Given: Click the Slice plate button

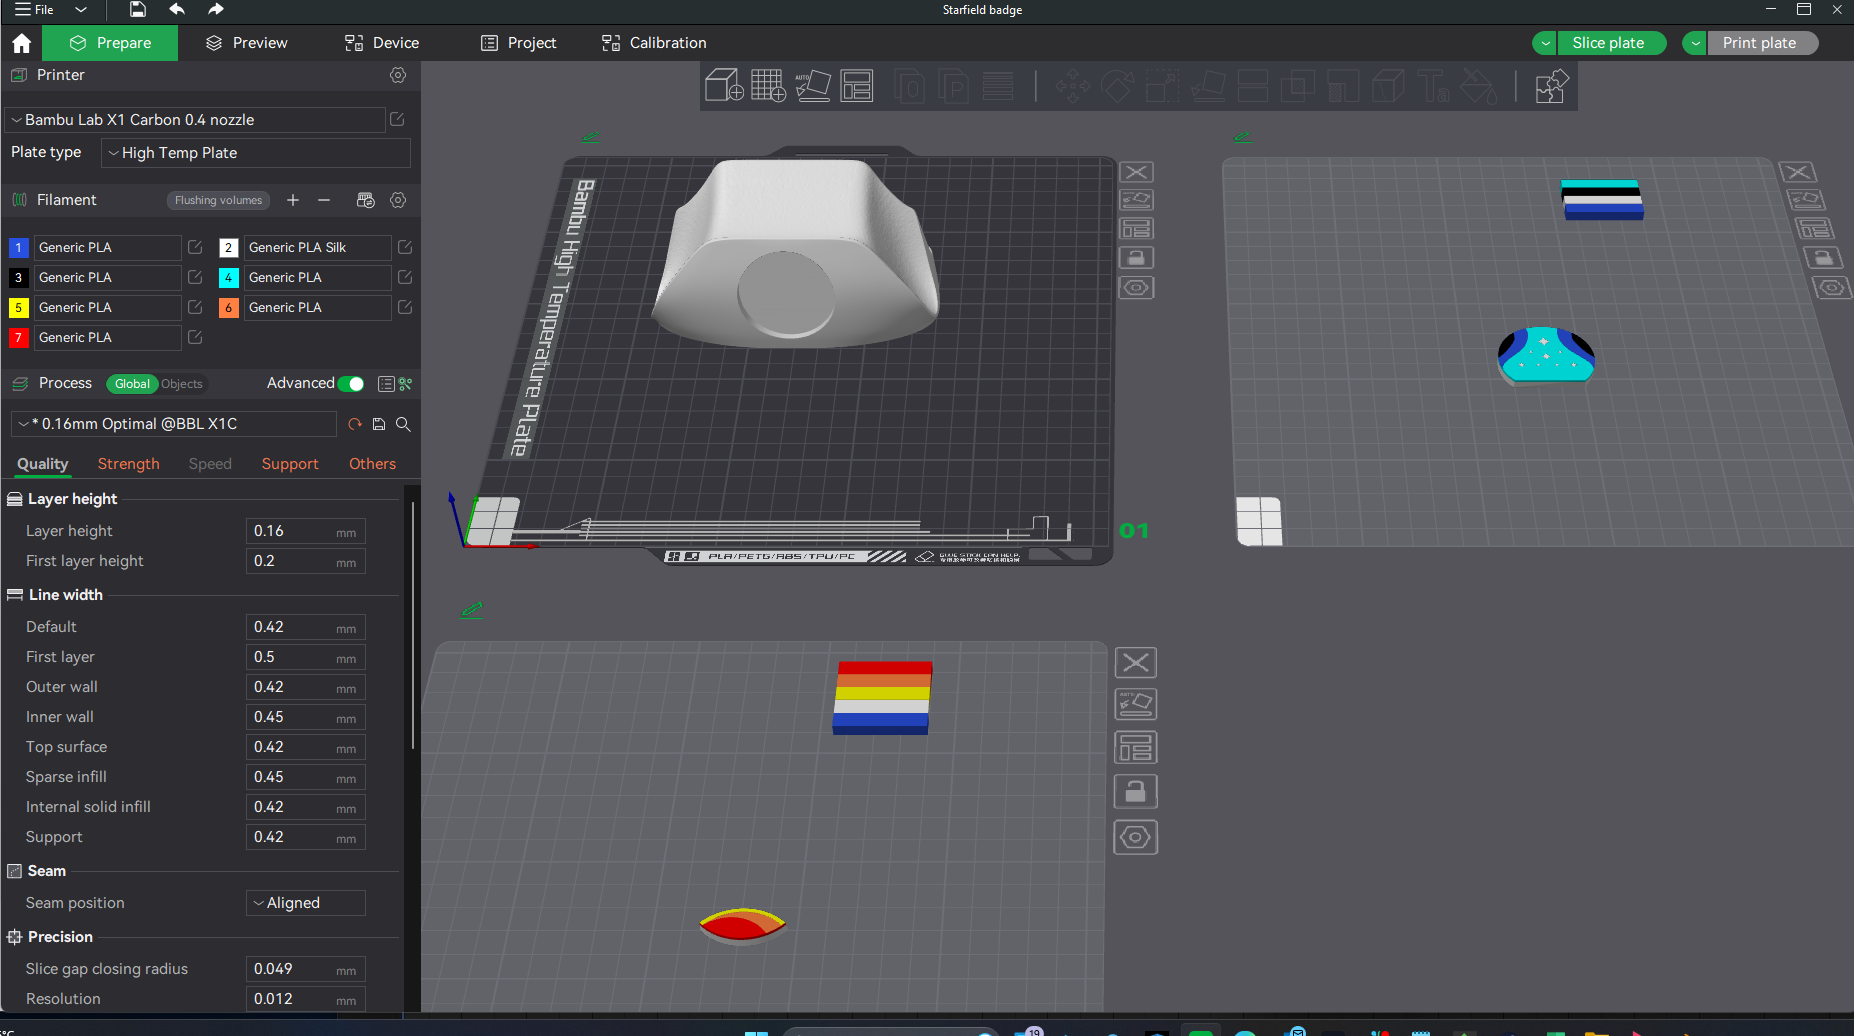Looking at the screenshot, I should (x=1607, y=43).
